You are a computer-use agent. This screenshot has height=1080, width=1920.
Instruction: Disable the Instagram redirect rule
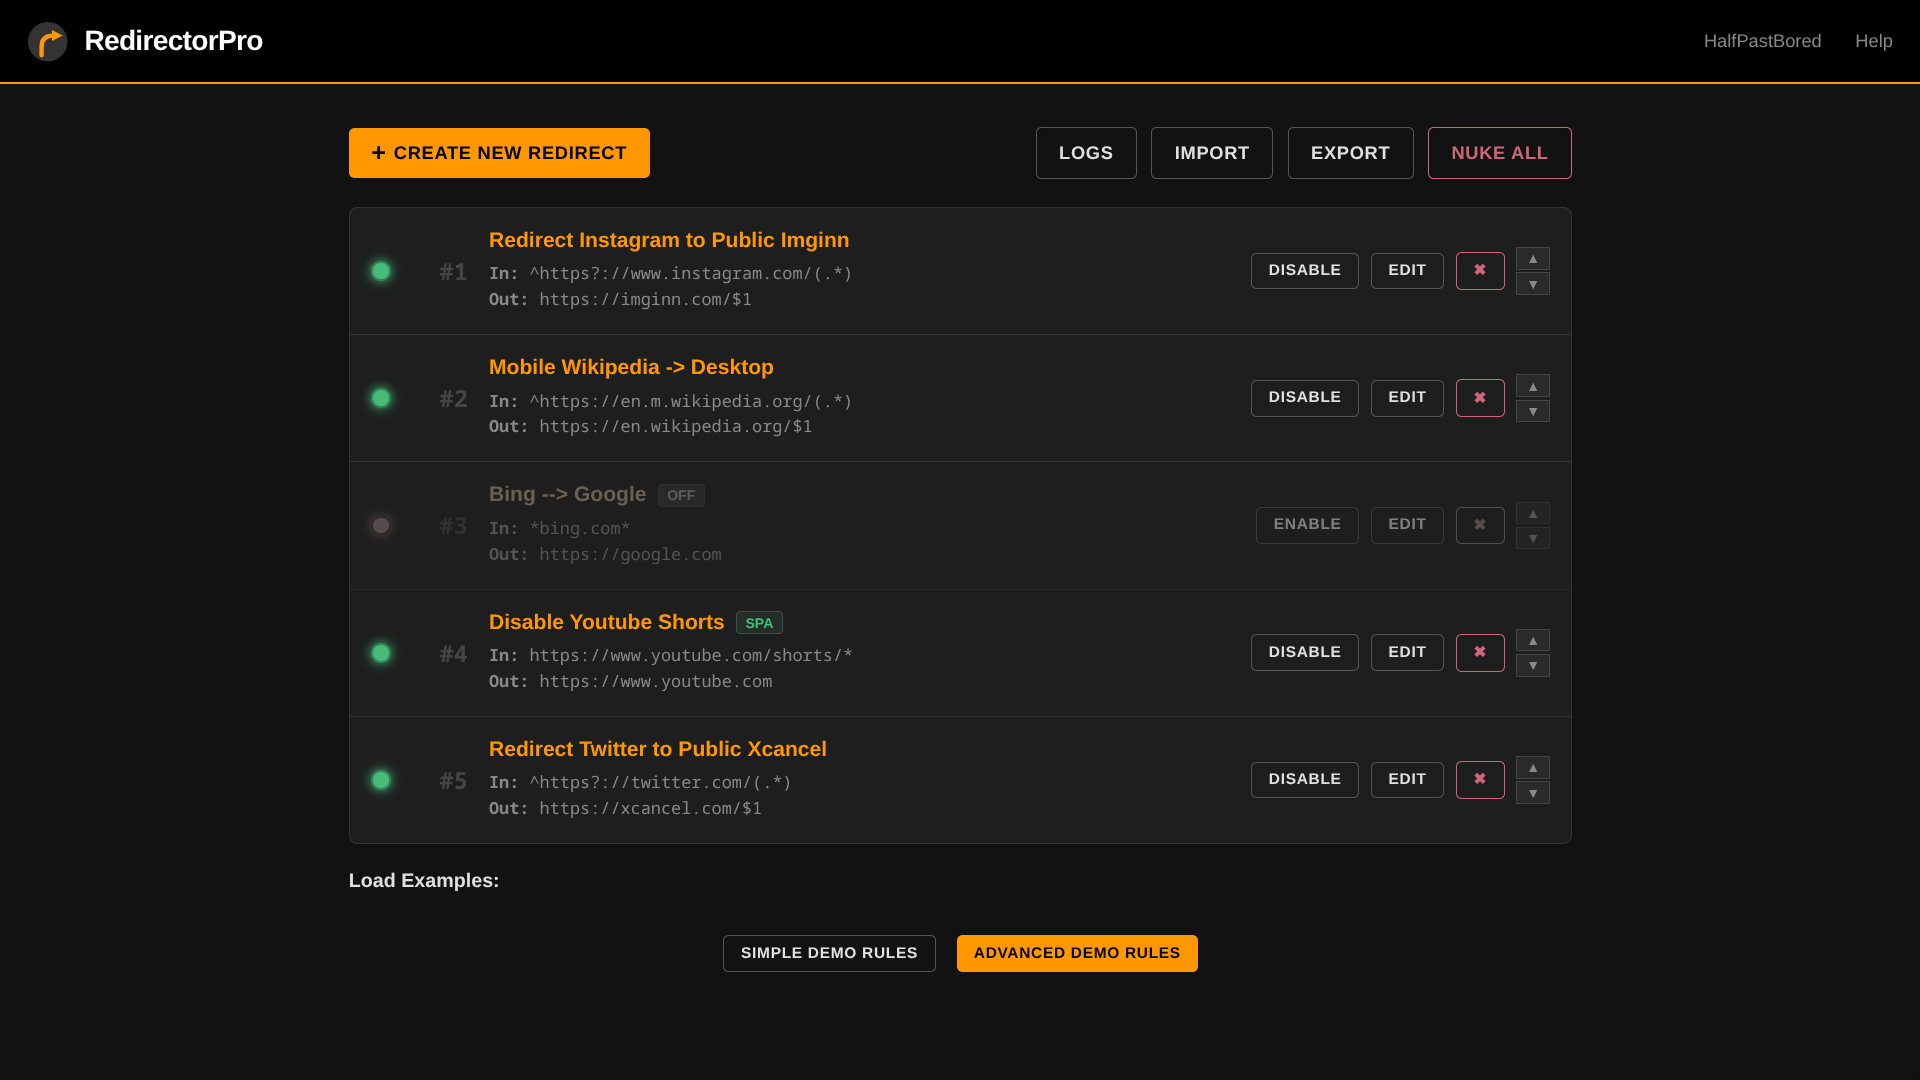click(x=1304, y=271)
